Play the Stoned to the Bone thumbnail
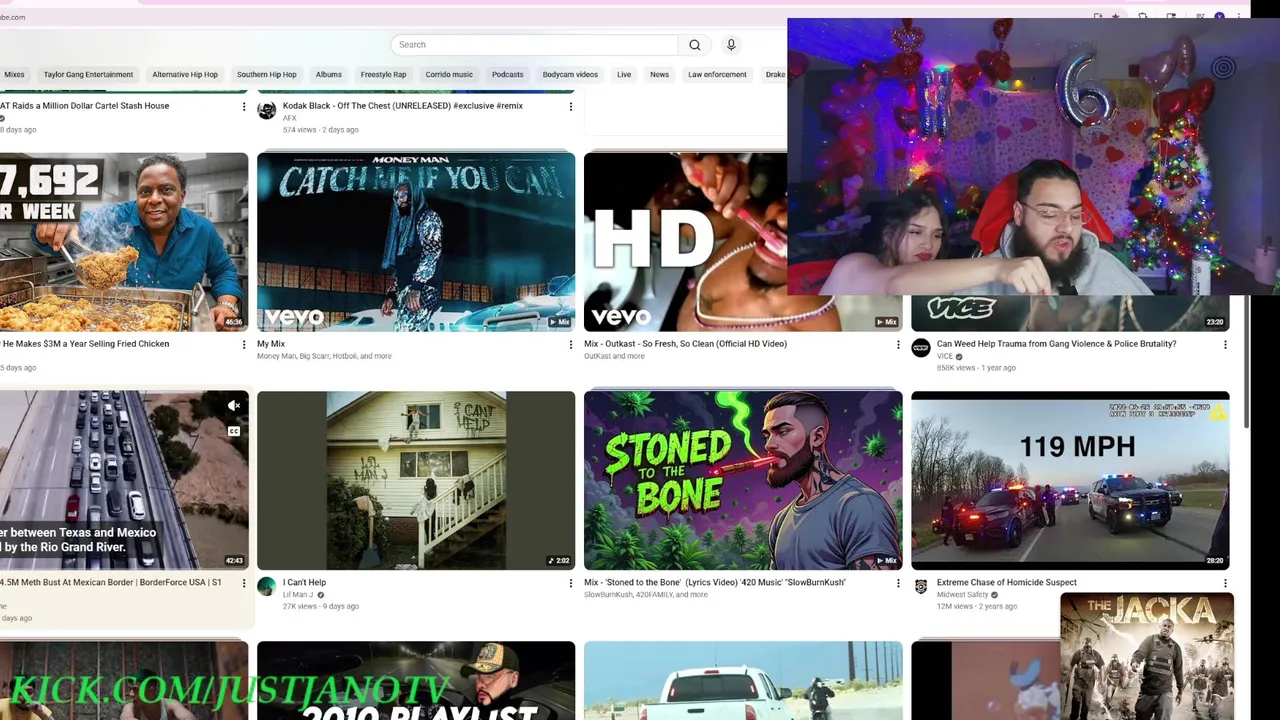Screen dimensions: 1280x720 [x=743, y=480]
